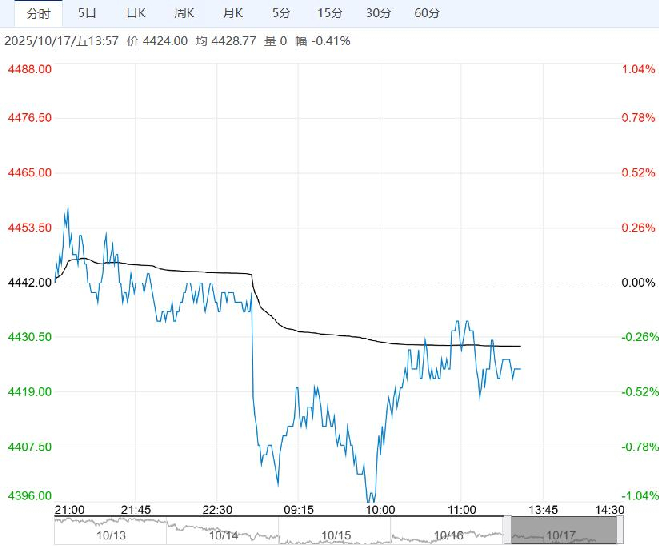Click the black average price line
This screenshot has height=546, width=659.
200,271
